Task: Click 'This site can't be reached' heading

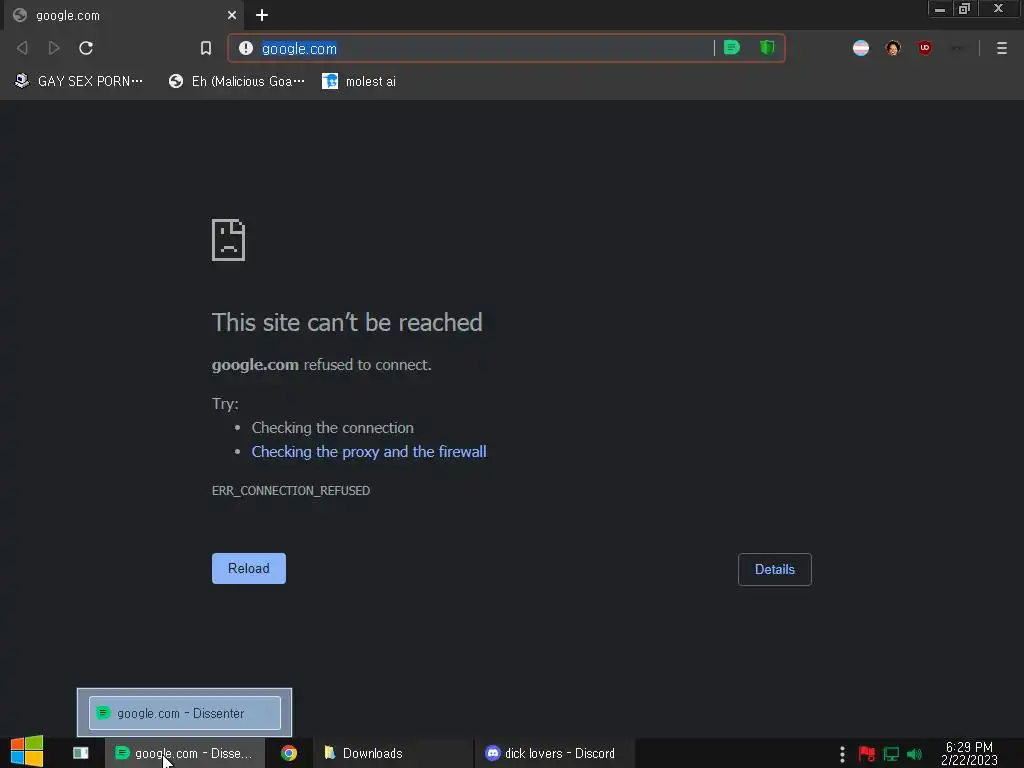Action: (x=347, y=323)
